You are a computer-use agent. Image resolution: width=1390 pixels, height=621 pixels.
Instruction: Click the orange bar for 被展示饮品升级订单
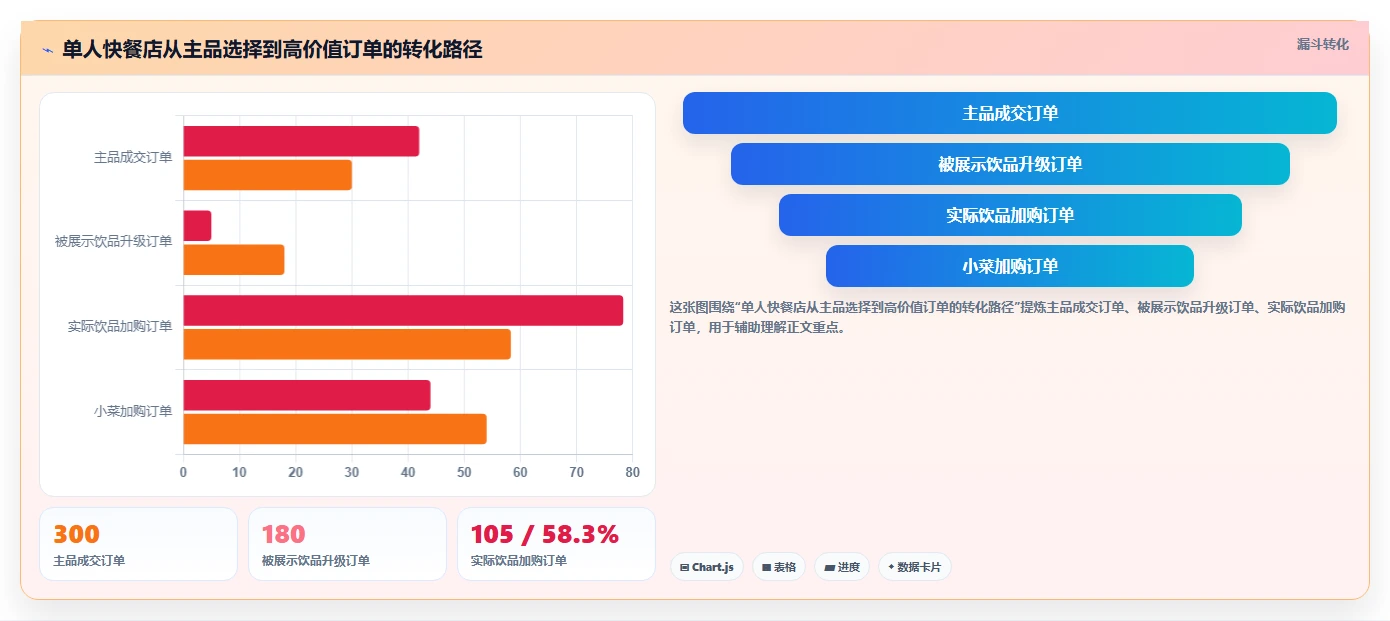pyautogui.click(x=233, y=260)
